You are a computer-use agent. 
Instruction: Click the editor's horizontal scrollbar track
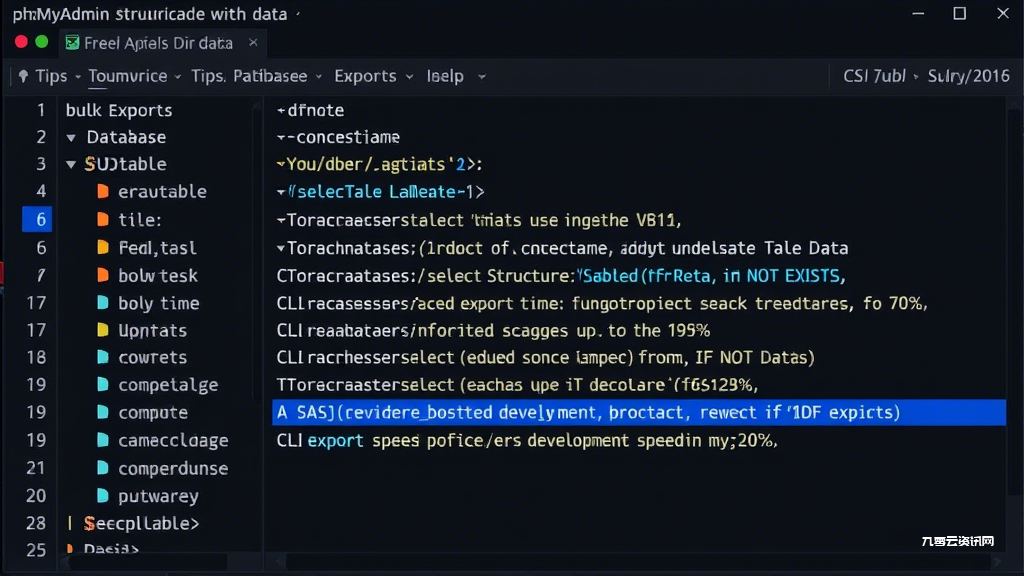tap(637, 562)
